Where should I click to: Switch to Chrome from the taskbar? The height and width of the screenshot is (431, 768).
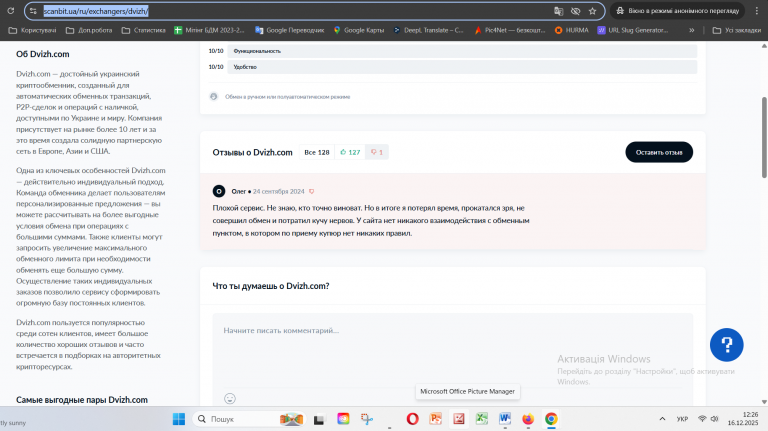551,419
